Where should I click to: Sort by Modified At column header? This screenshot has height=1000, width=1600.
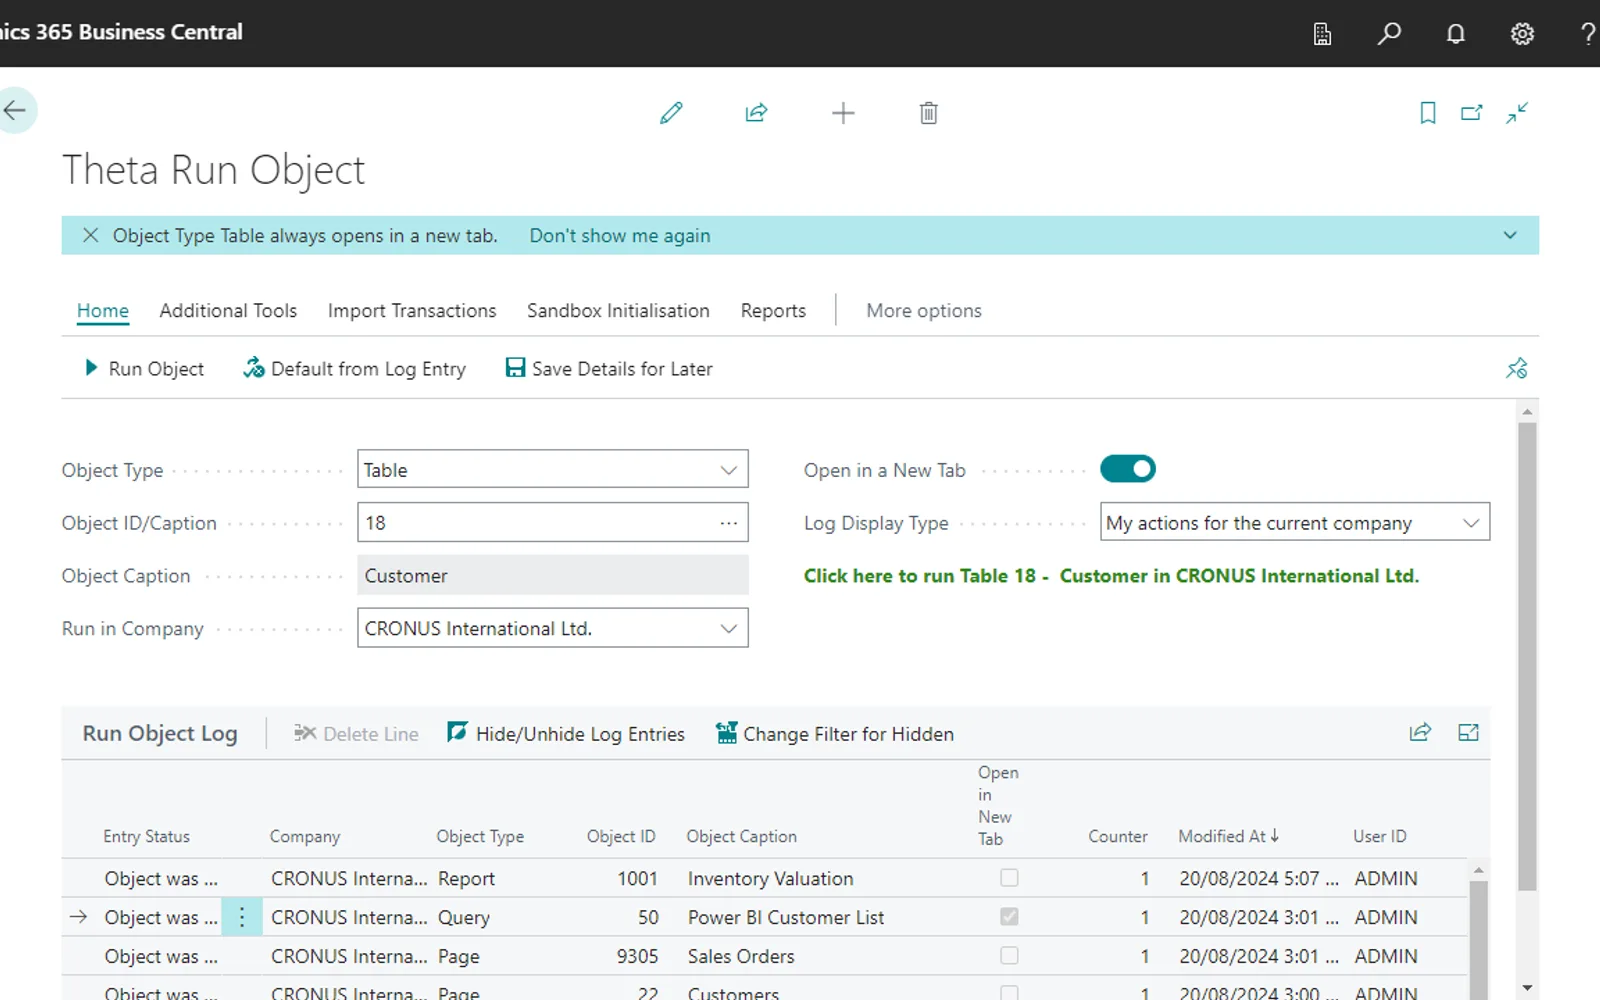coord(1228,836)
